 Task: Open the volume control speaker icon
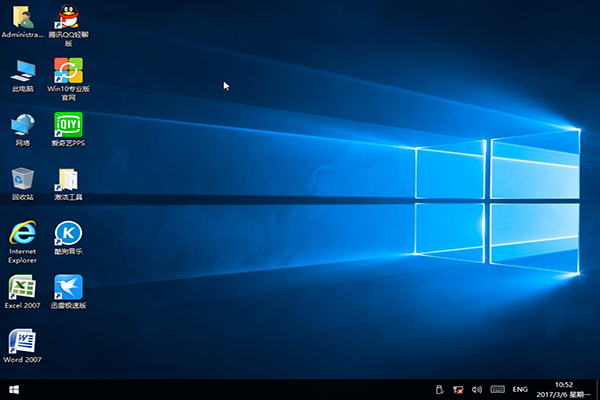point(475,389)
